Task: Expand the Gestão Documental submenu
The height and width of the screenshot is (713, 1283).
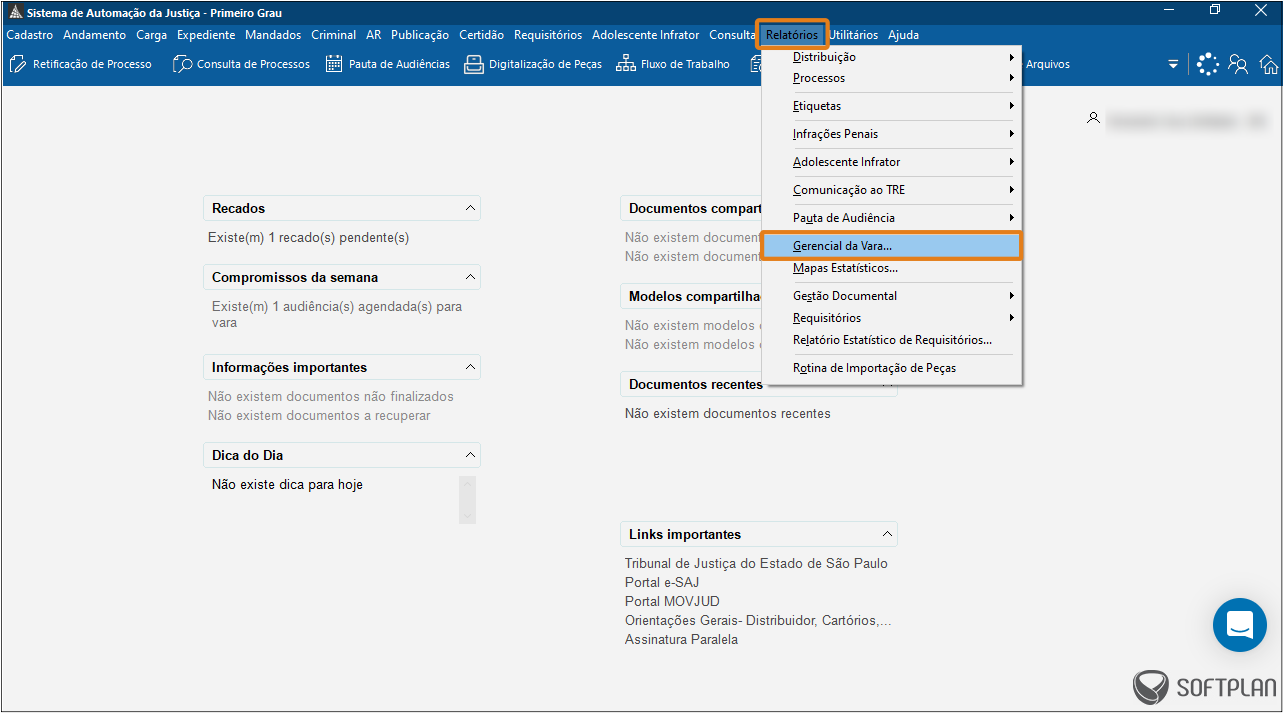Action: 892,296
